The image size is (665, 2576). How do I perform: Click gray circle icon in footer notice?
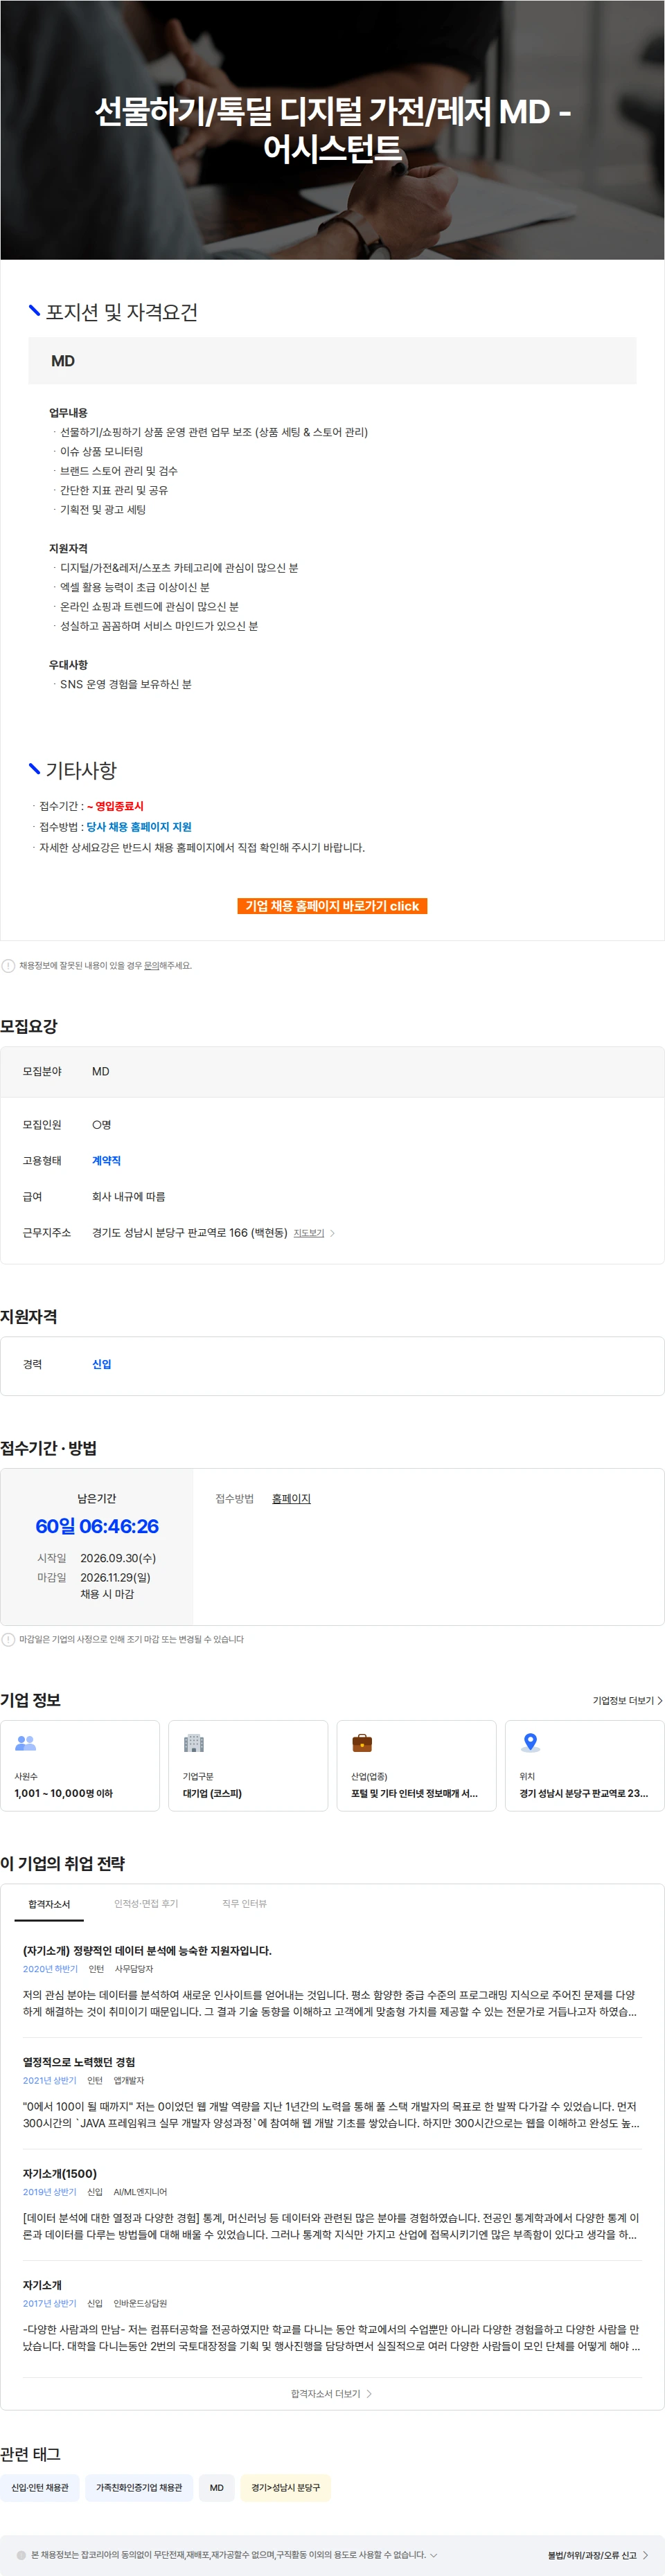tap(22, 2555)
